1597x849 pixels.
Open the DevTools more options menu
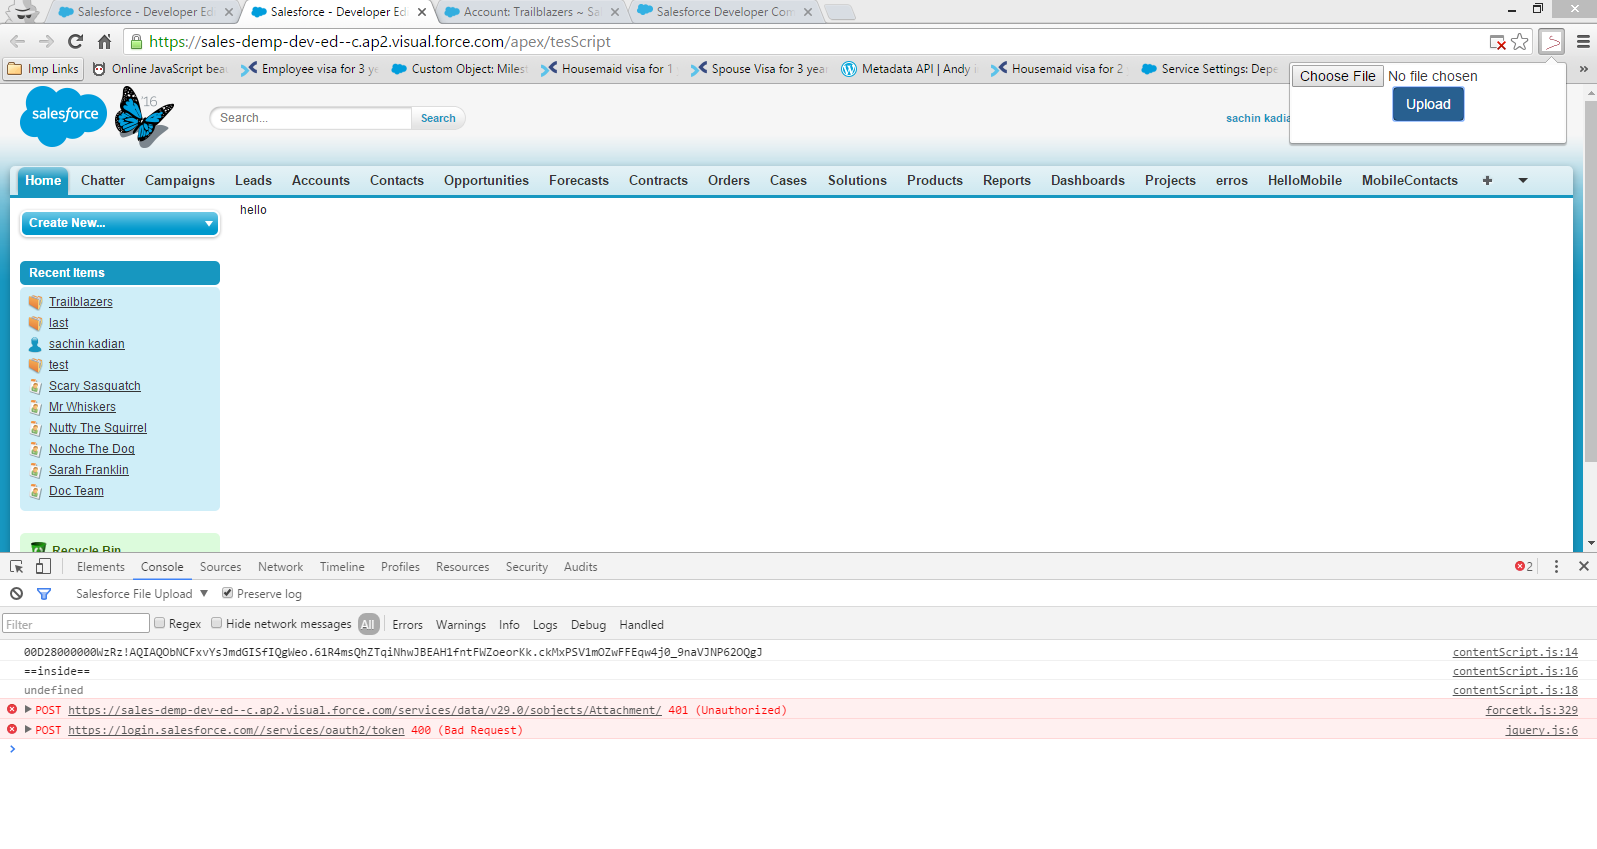click(x=1556, y=567)
